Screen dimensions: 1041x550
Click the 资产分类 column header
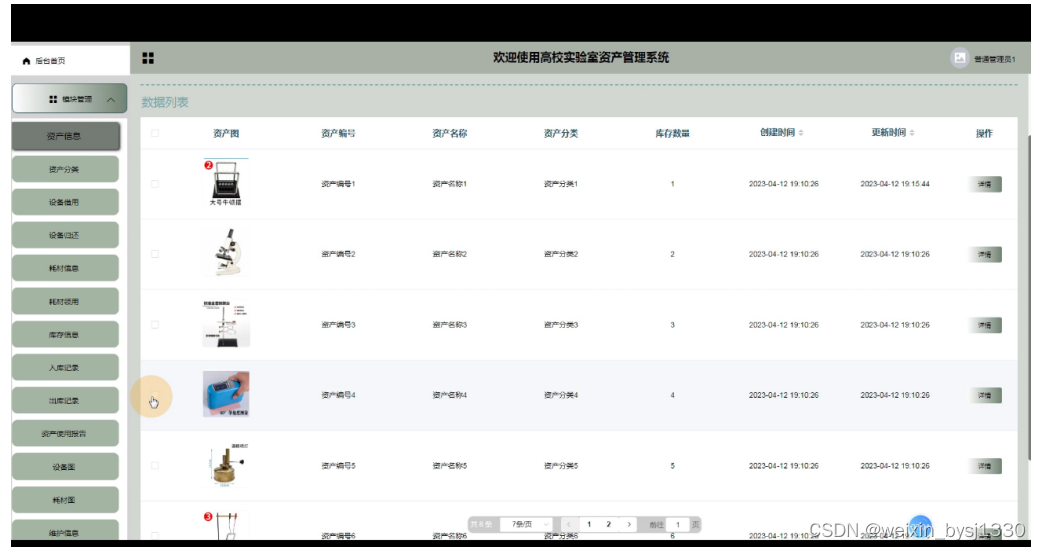coord(561,134)
